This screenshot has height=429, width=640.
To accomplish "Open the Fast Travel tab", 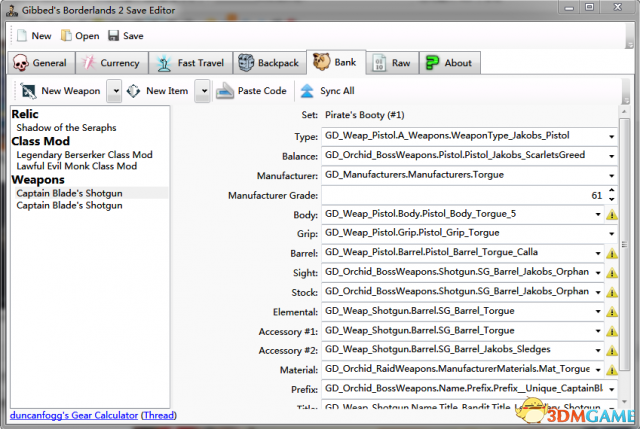I will [x=191, y=63].
